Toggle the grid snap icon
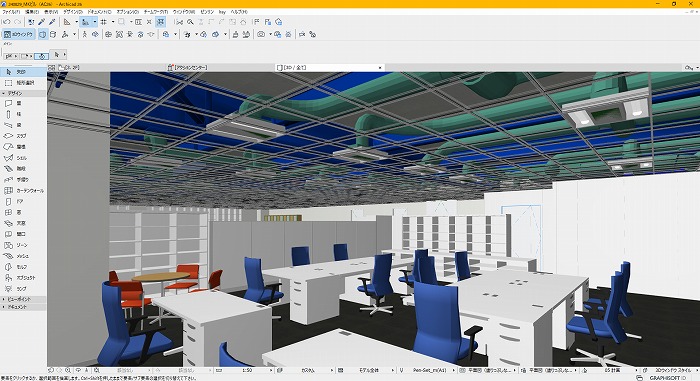Image resolution: width=700 pixels, height=381 pixels. coord(104,22)
